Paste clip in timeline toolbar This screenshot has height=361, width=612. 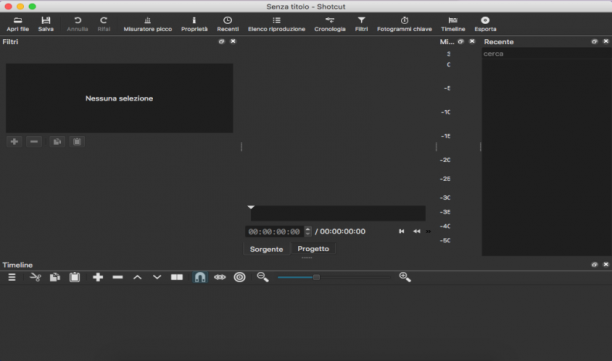75,277
